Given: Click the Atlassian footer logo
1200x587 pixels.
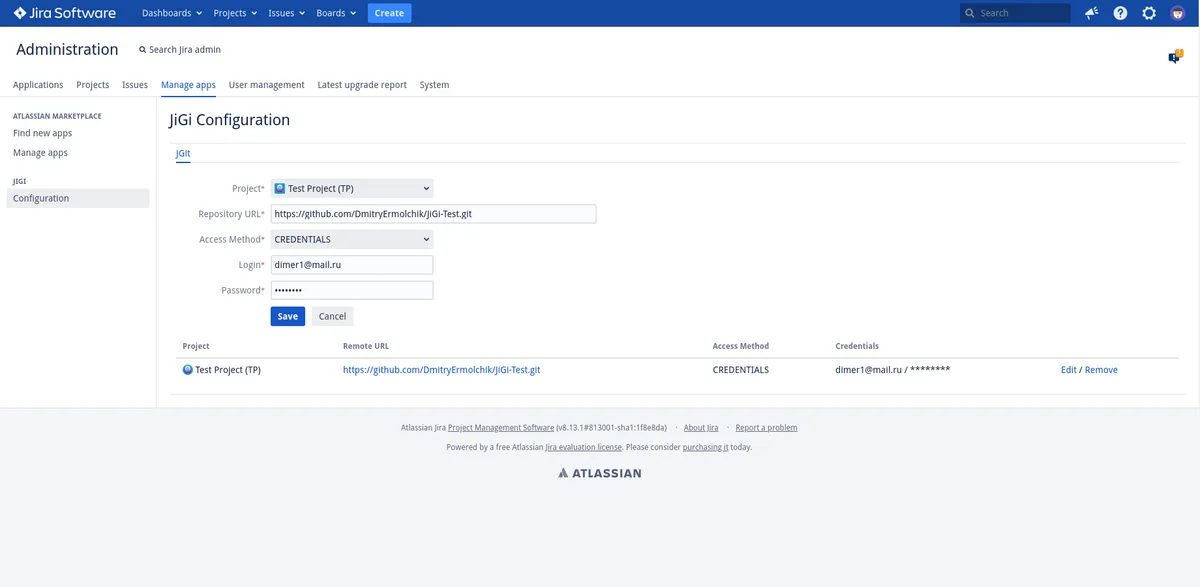Looking at the screenshot, I should [600, 473].
